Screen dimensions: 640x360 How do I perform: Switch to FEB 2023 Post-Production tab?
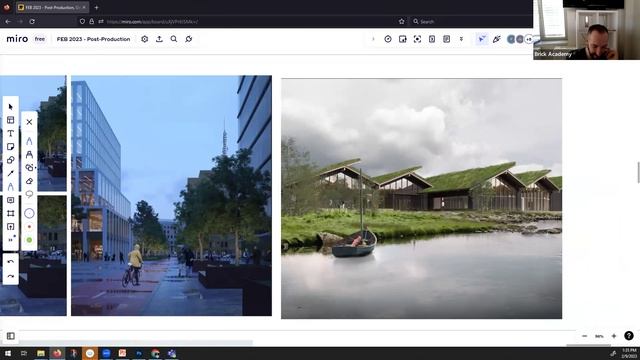pyautogui.click(x=52, y=7)
